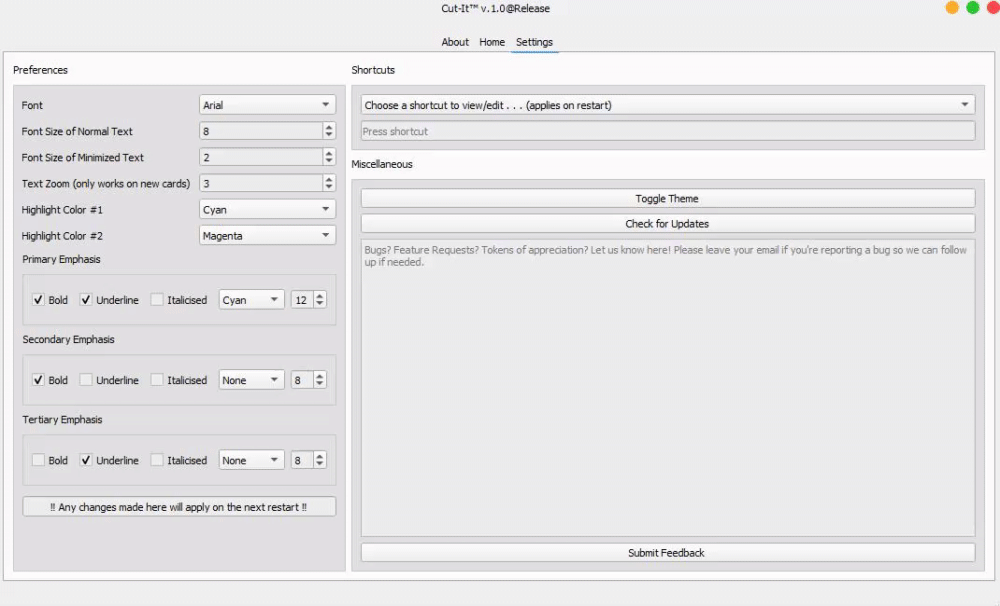Screen dimensions: 1000x606
Task: Open Primary Emphasis Cyan color dropdown
Action: (251, 300)
